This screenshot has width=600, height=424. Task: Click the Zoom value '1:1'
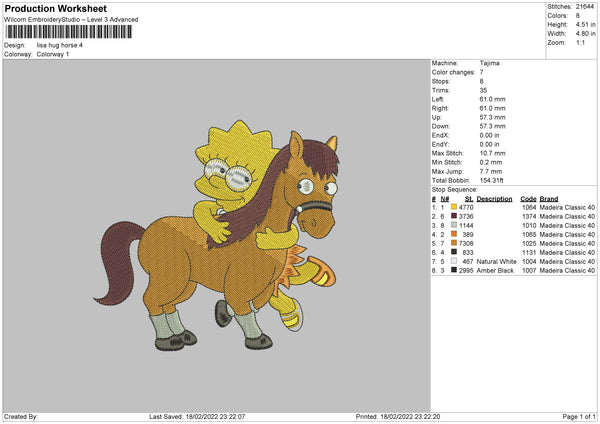tap(580, 43)
